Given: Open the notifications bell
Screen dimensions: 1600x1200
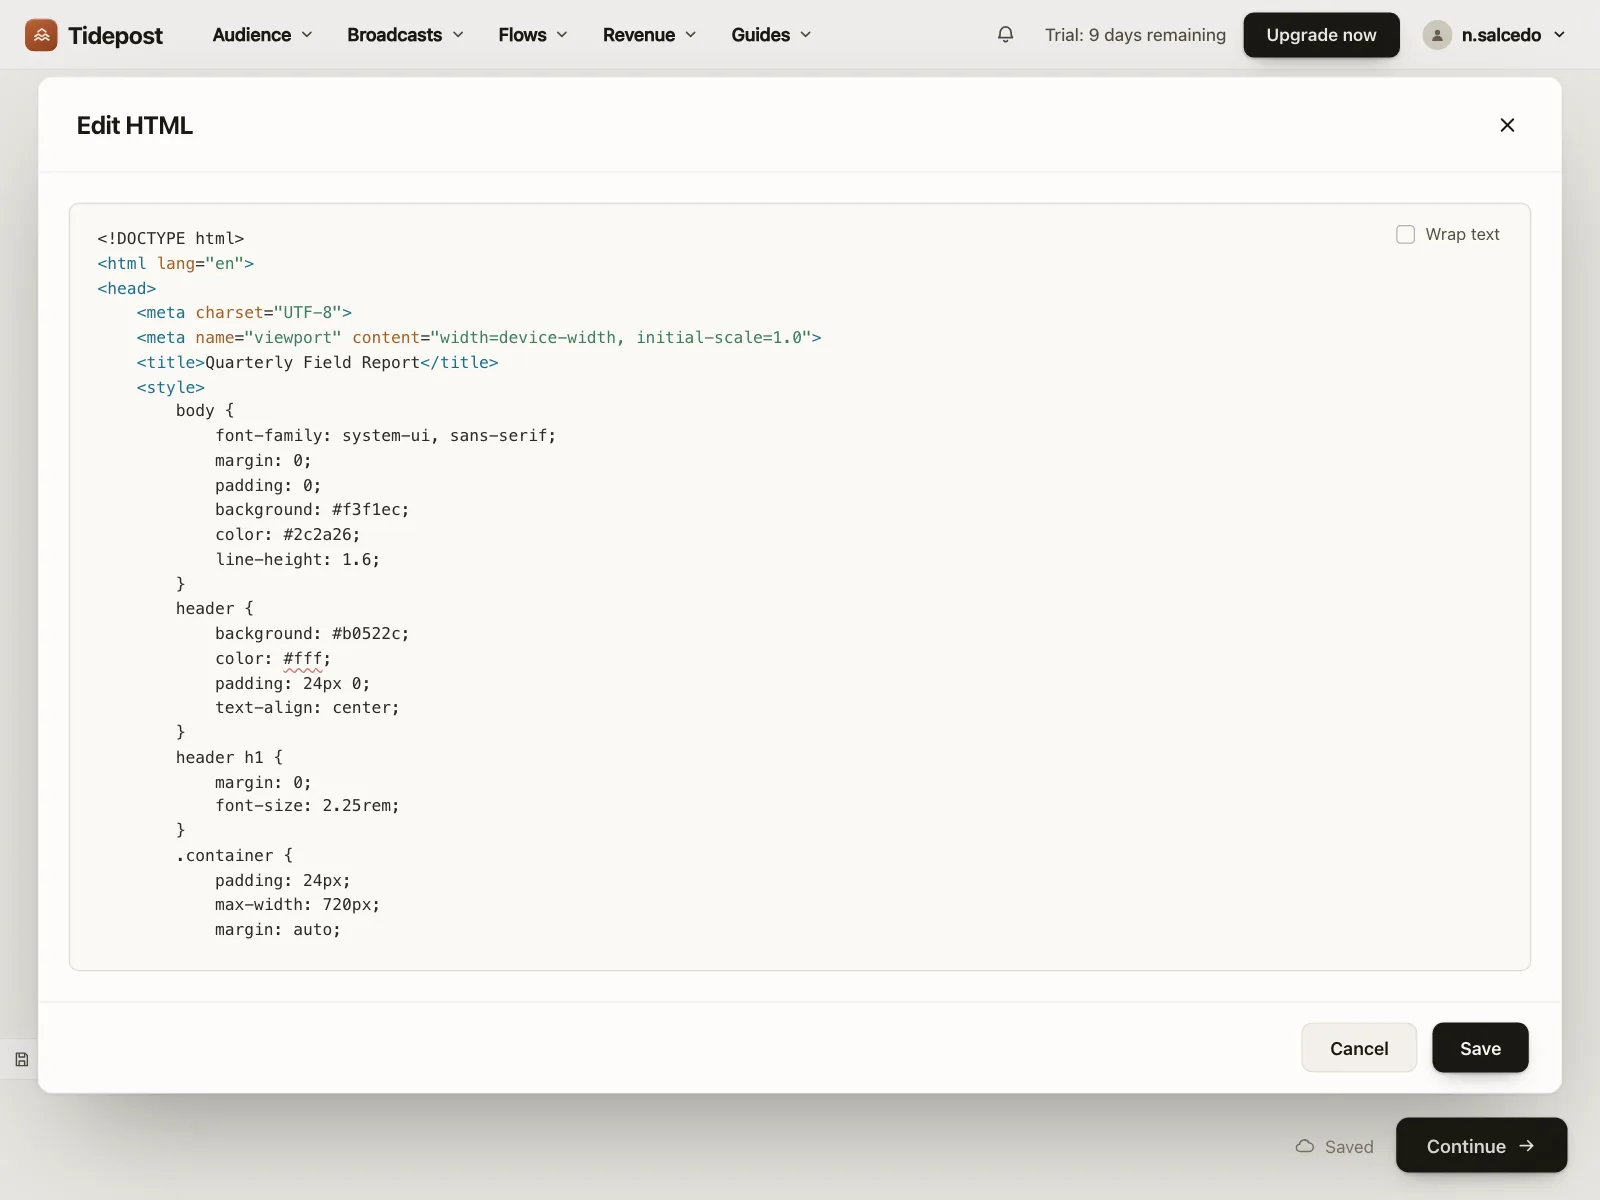Looking at the screenshot, I should pos(1005,35).
